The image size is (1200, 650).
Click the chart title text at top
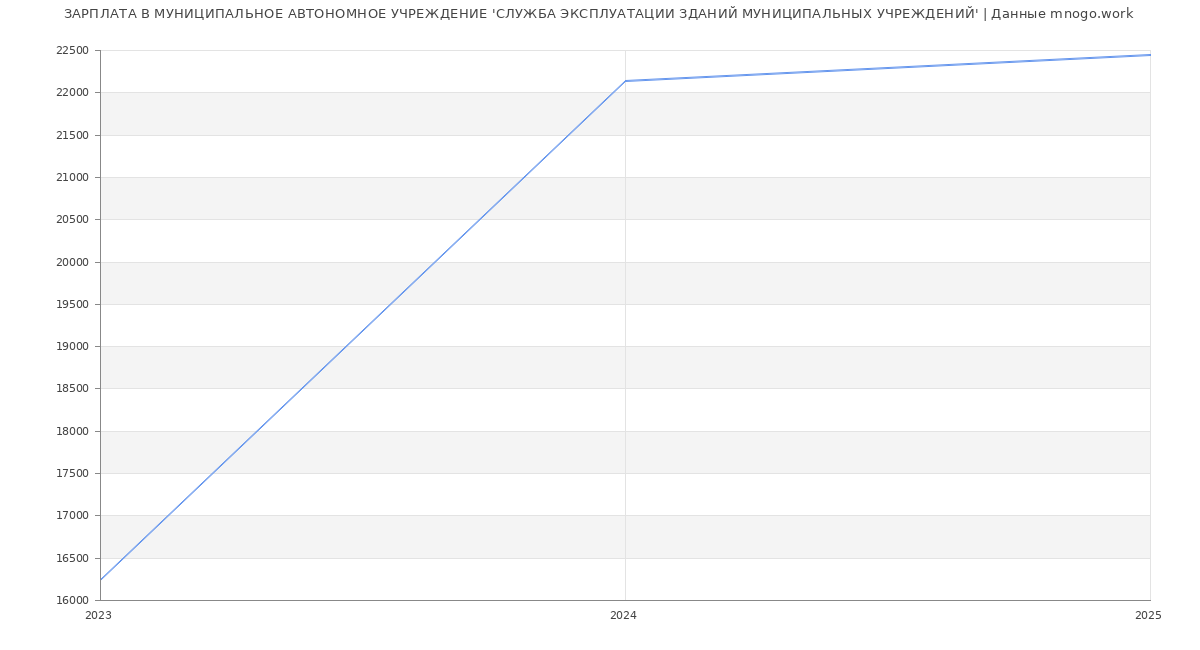(598, 14)
